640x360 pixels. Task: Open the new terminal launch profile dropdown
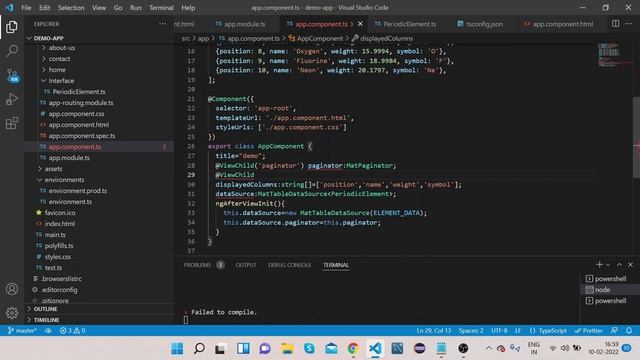point(608,264)
